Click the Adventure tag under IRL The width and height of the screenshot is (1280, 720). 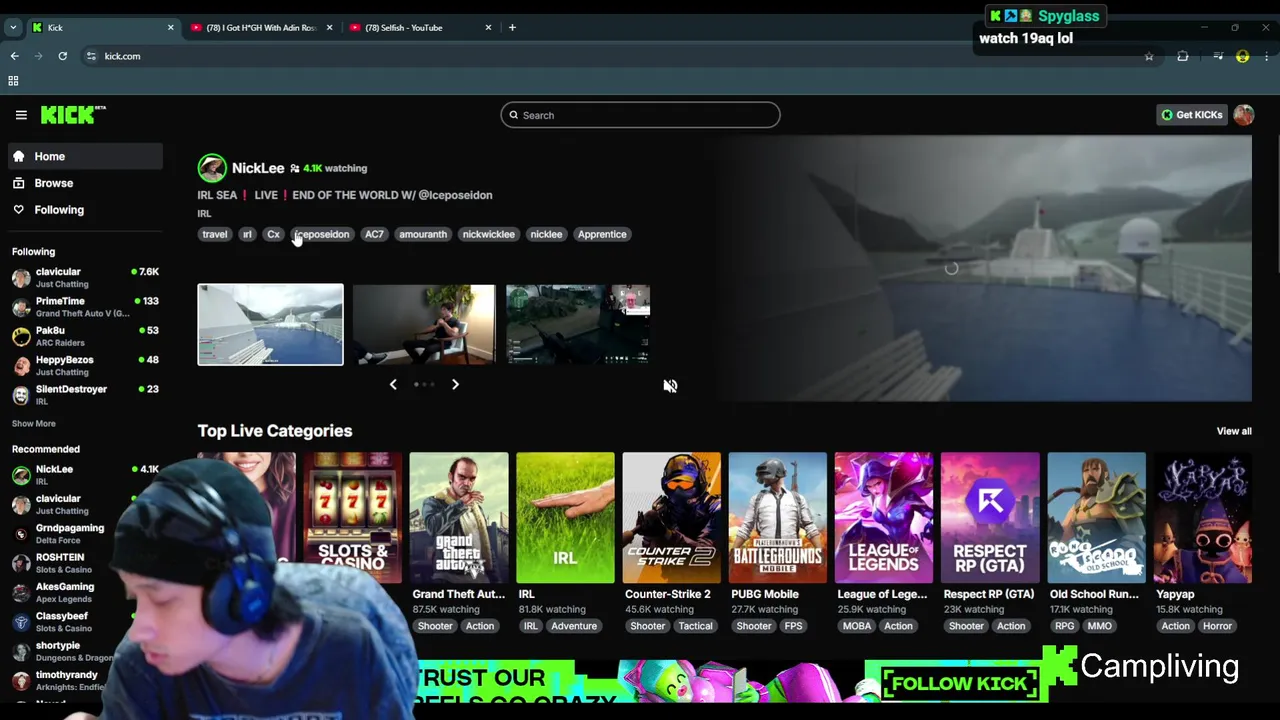(x=574, y=626)
